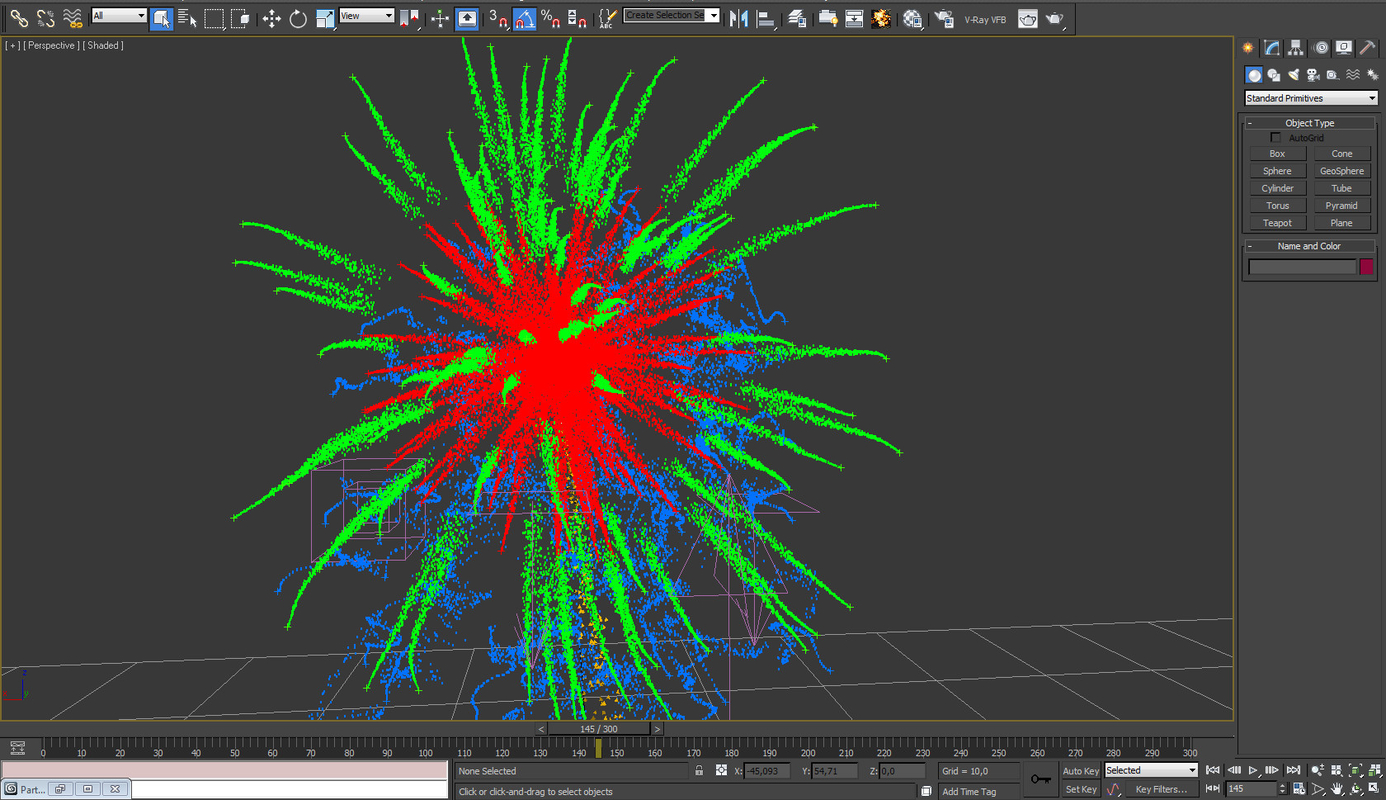Open Key Filters settings
This screenshot has width=1386, height=800.
click(x=1160, y=789)
